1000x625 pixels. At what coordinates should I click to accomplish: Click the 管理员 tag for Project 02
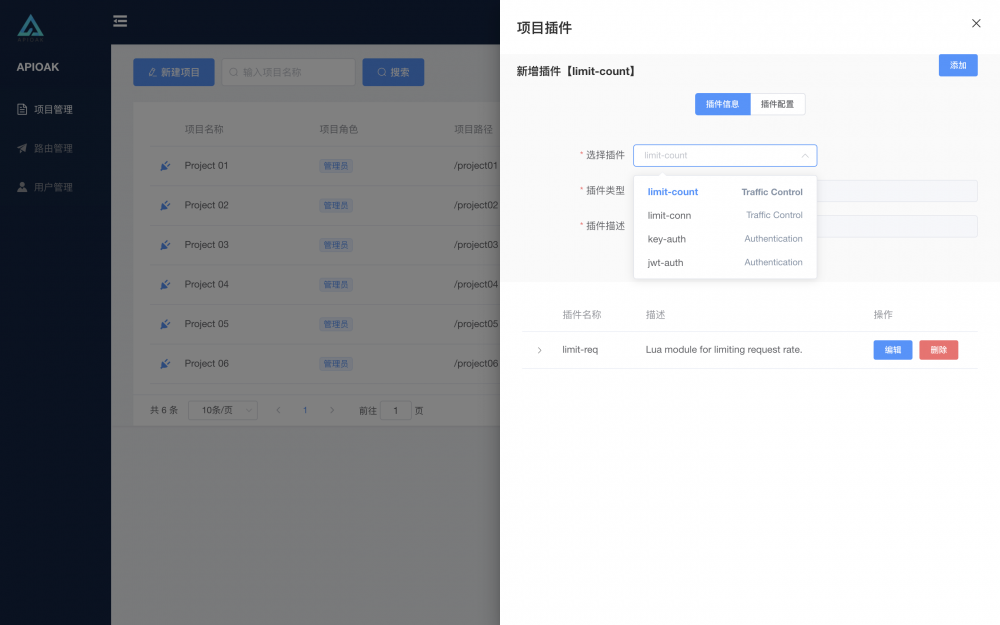pos(335,205)
